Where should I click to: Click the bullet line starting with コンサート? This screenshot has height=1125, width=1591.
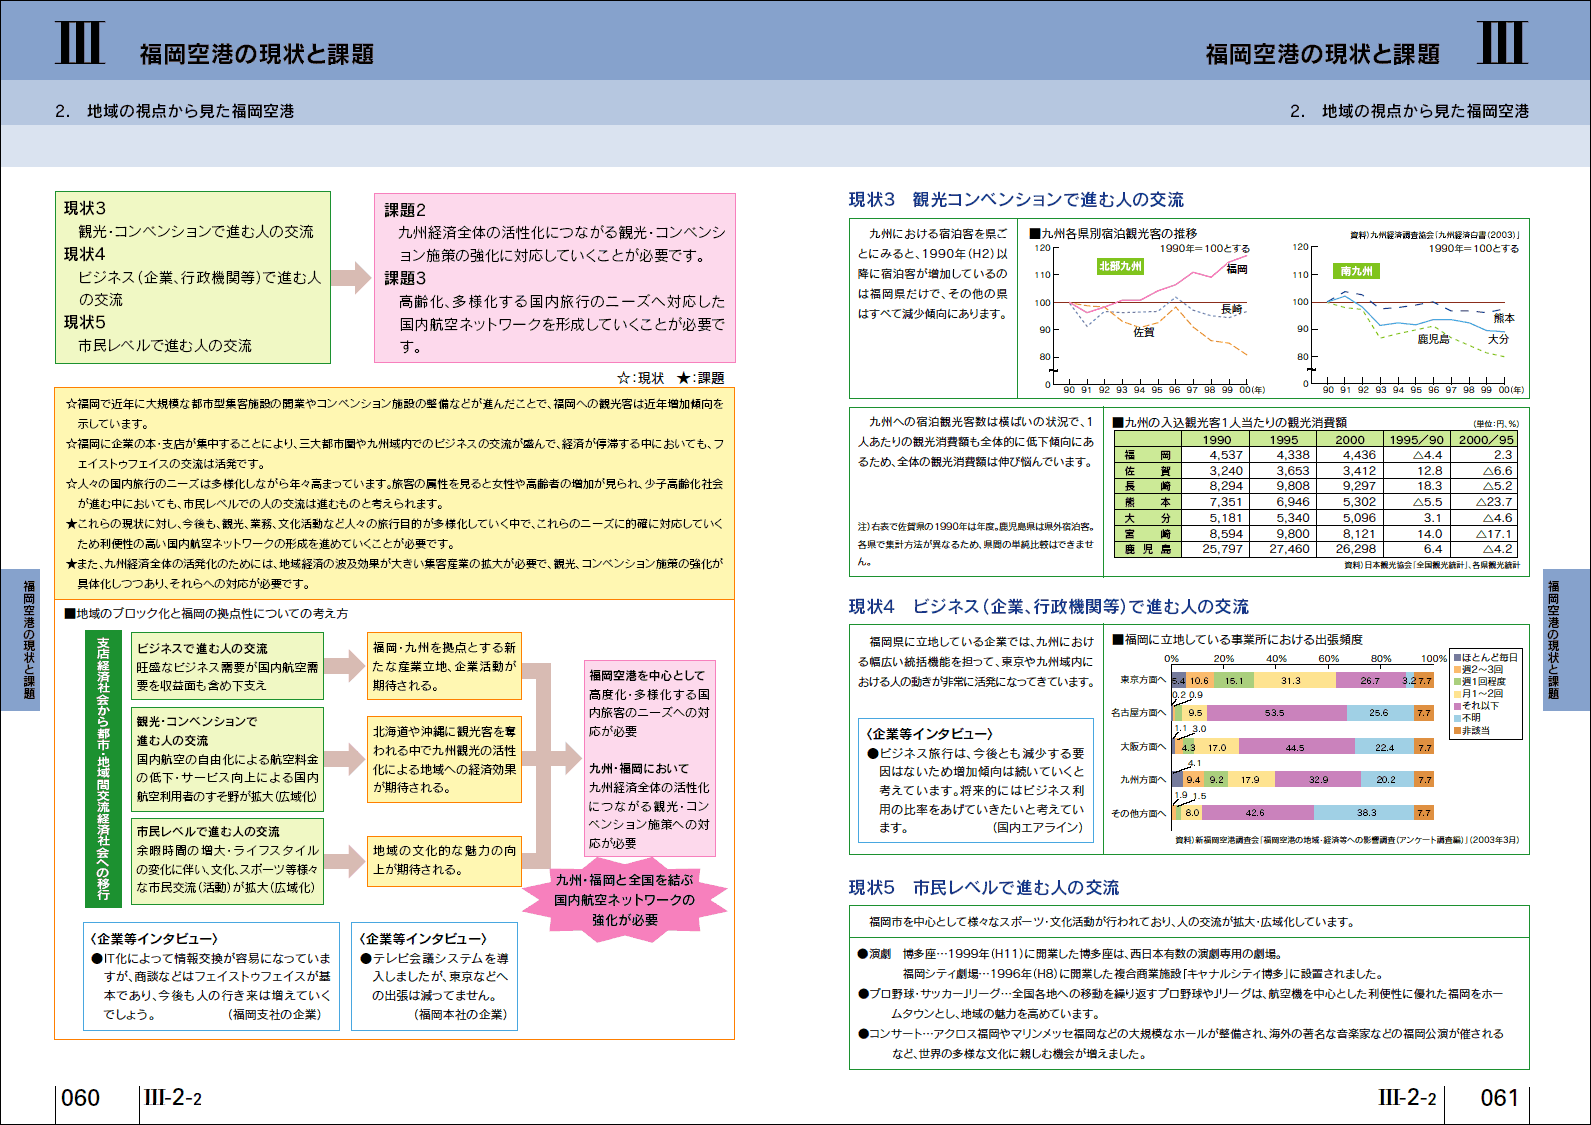point(1180,1043)
